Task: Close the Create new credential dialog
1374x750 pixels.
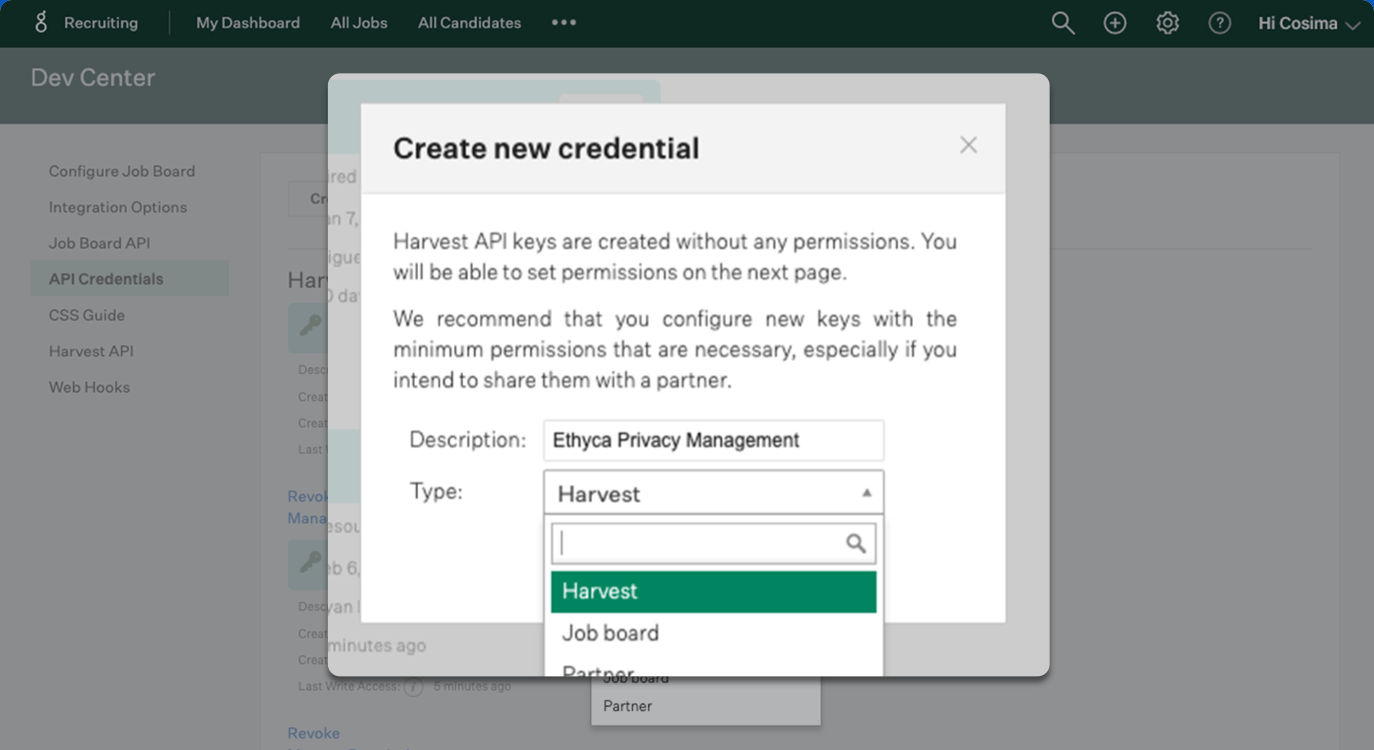Action: coord(968,145)
